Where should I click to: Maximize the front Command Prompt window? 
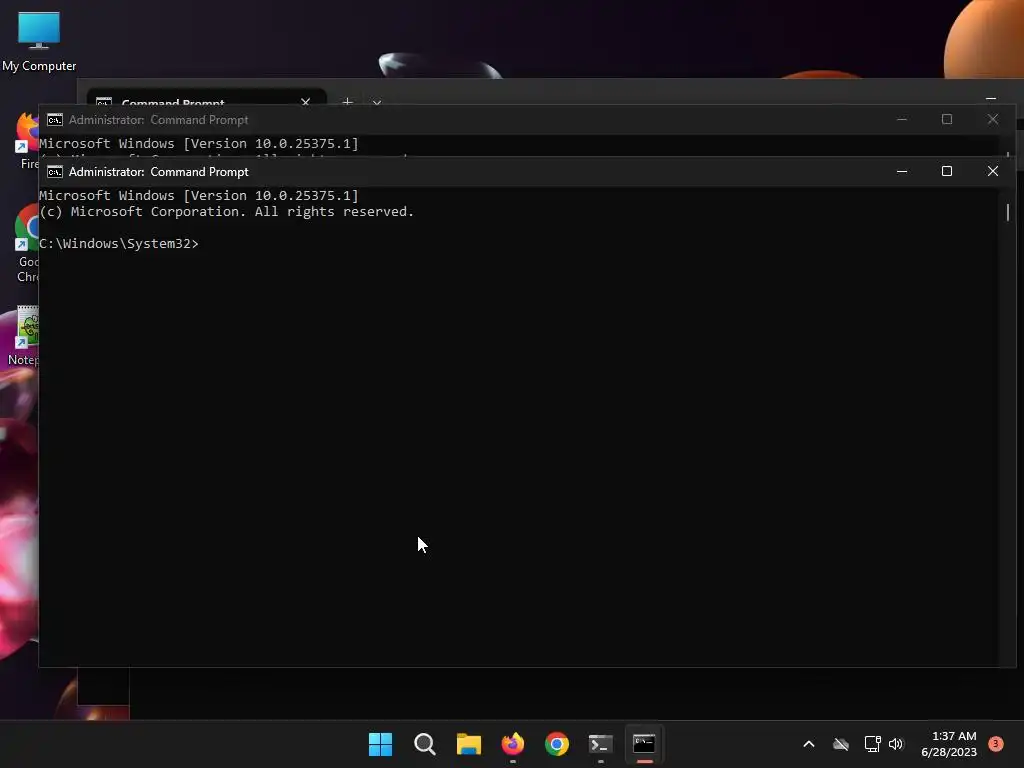point(947,171)
